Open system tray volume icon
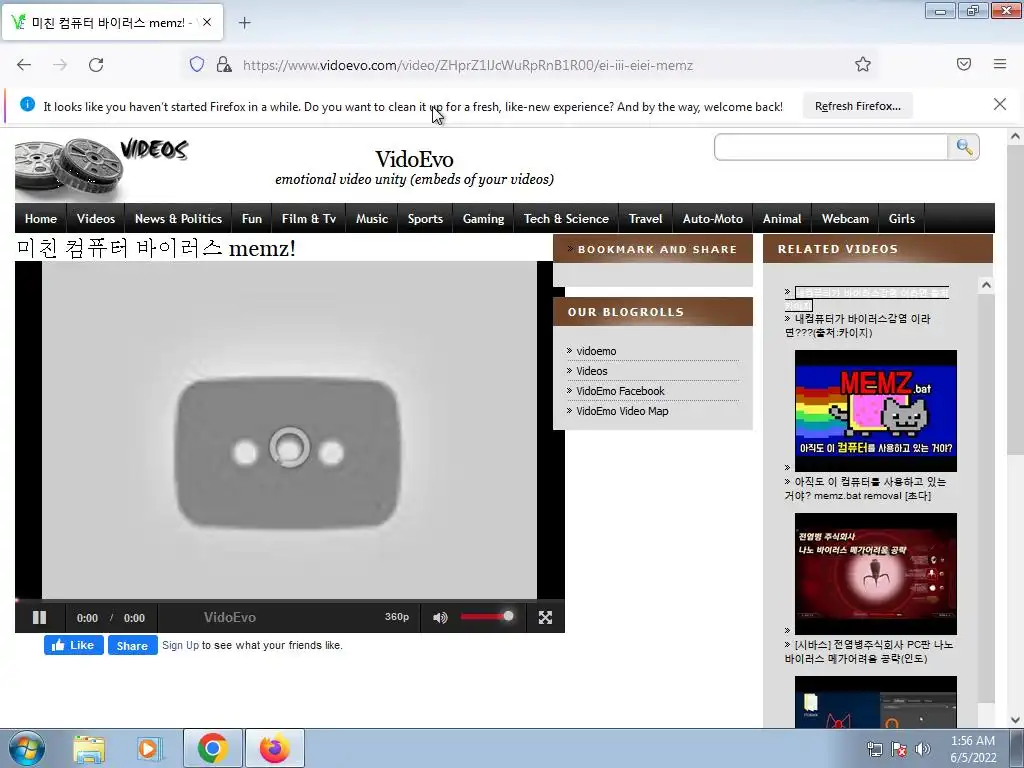1024x768 pixels. tap(923, 749)
